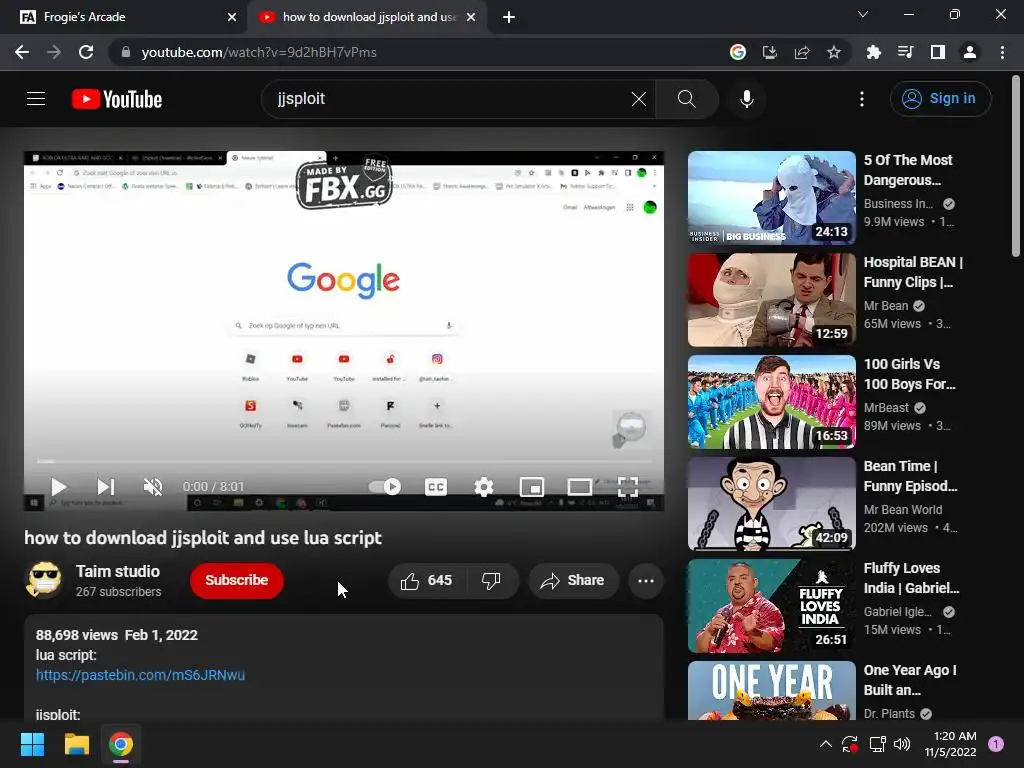Subscribe to Taim studio
The width and height of the screenshot is (1024, 768).
(x=236, y=580)
